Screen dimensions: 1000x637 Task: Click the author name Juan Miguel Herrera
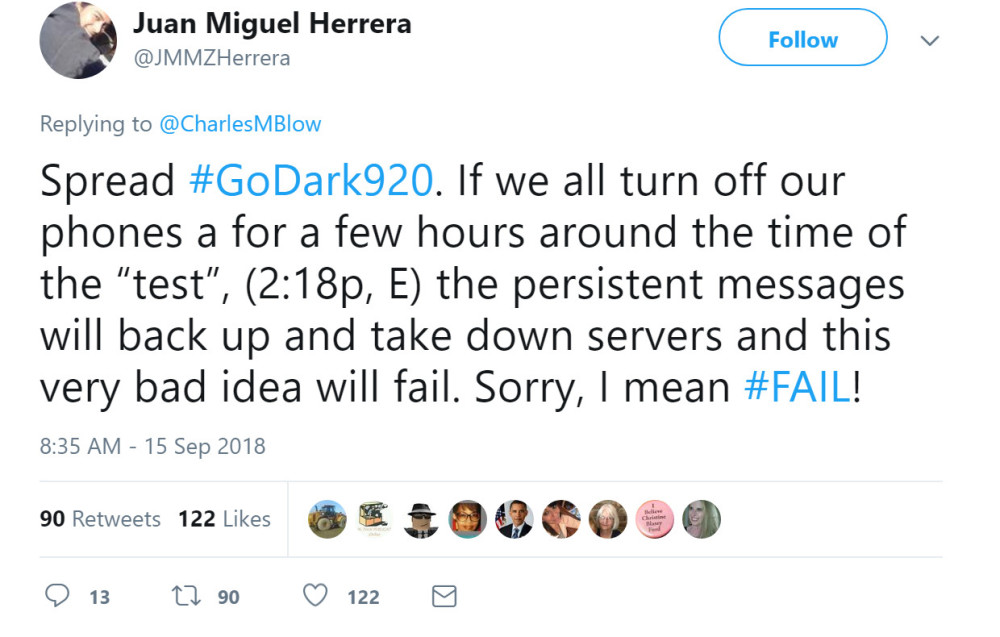[x=272, y=24]
